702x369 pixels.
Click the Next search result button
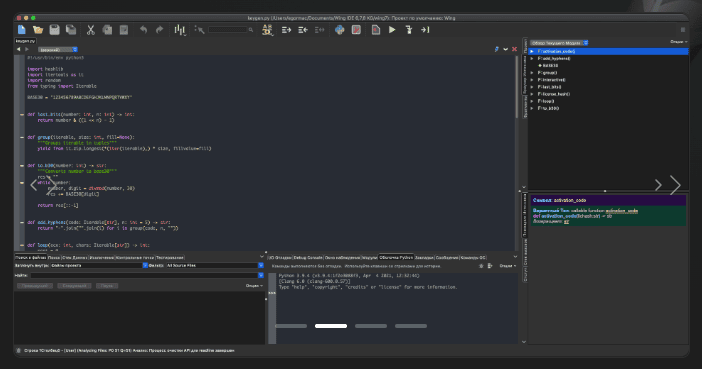74,286
